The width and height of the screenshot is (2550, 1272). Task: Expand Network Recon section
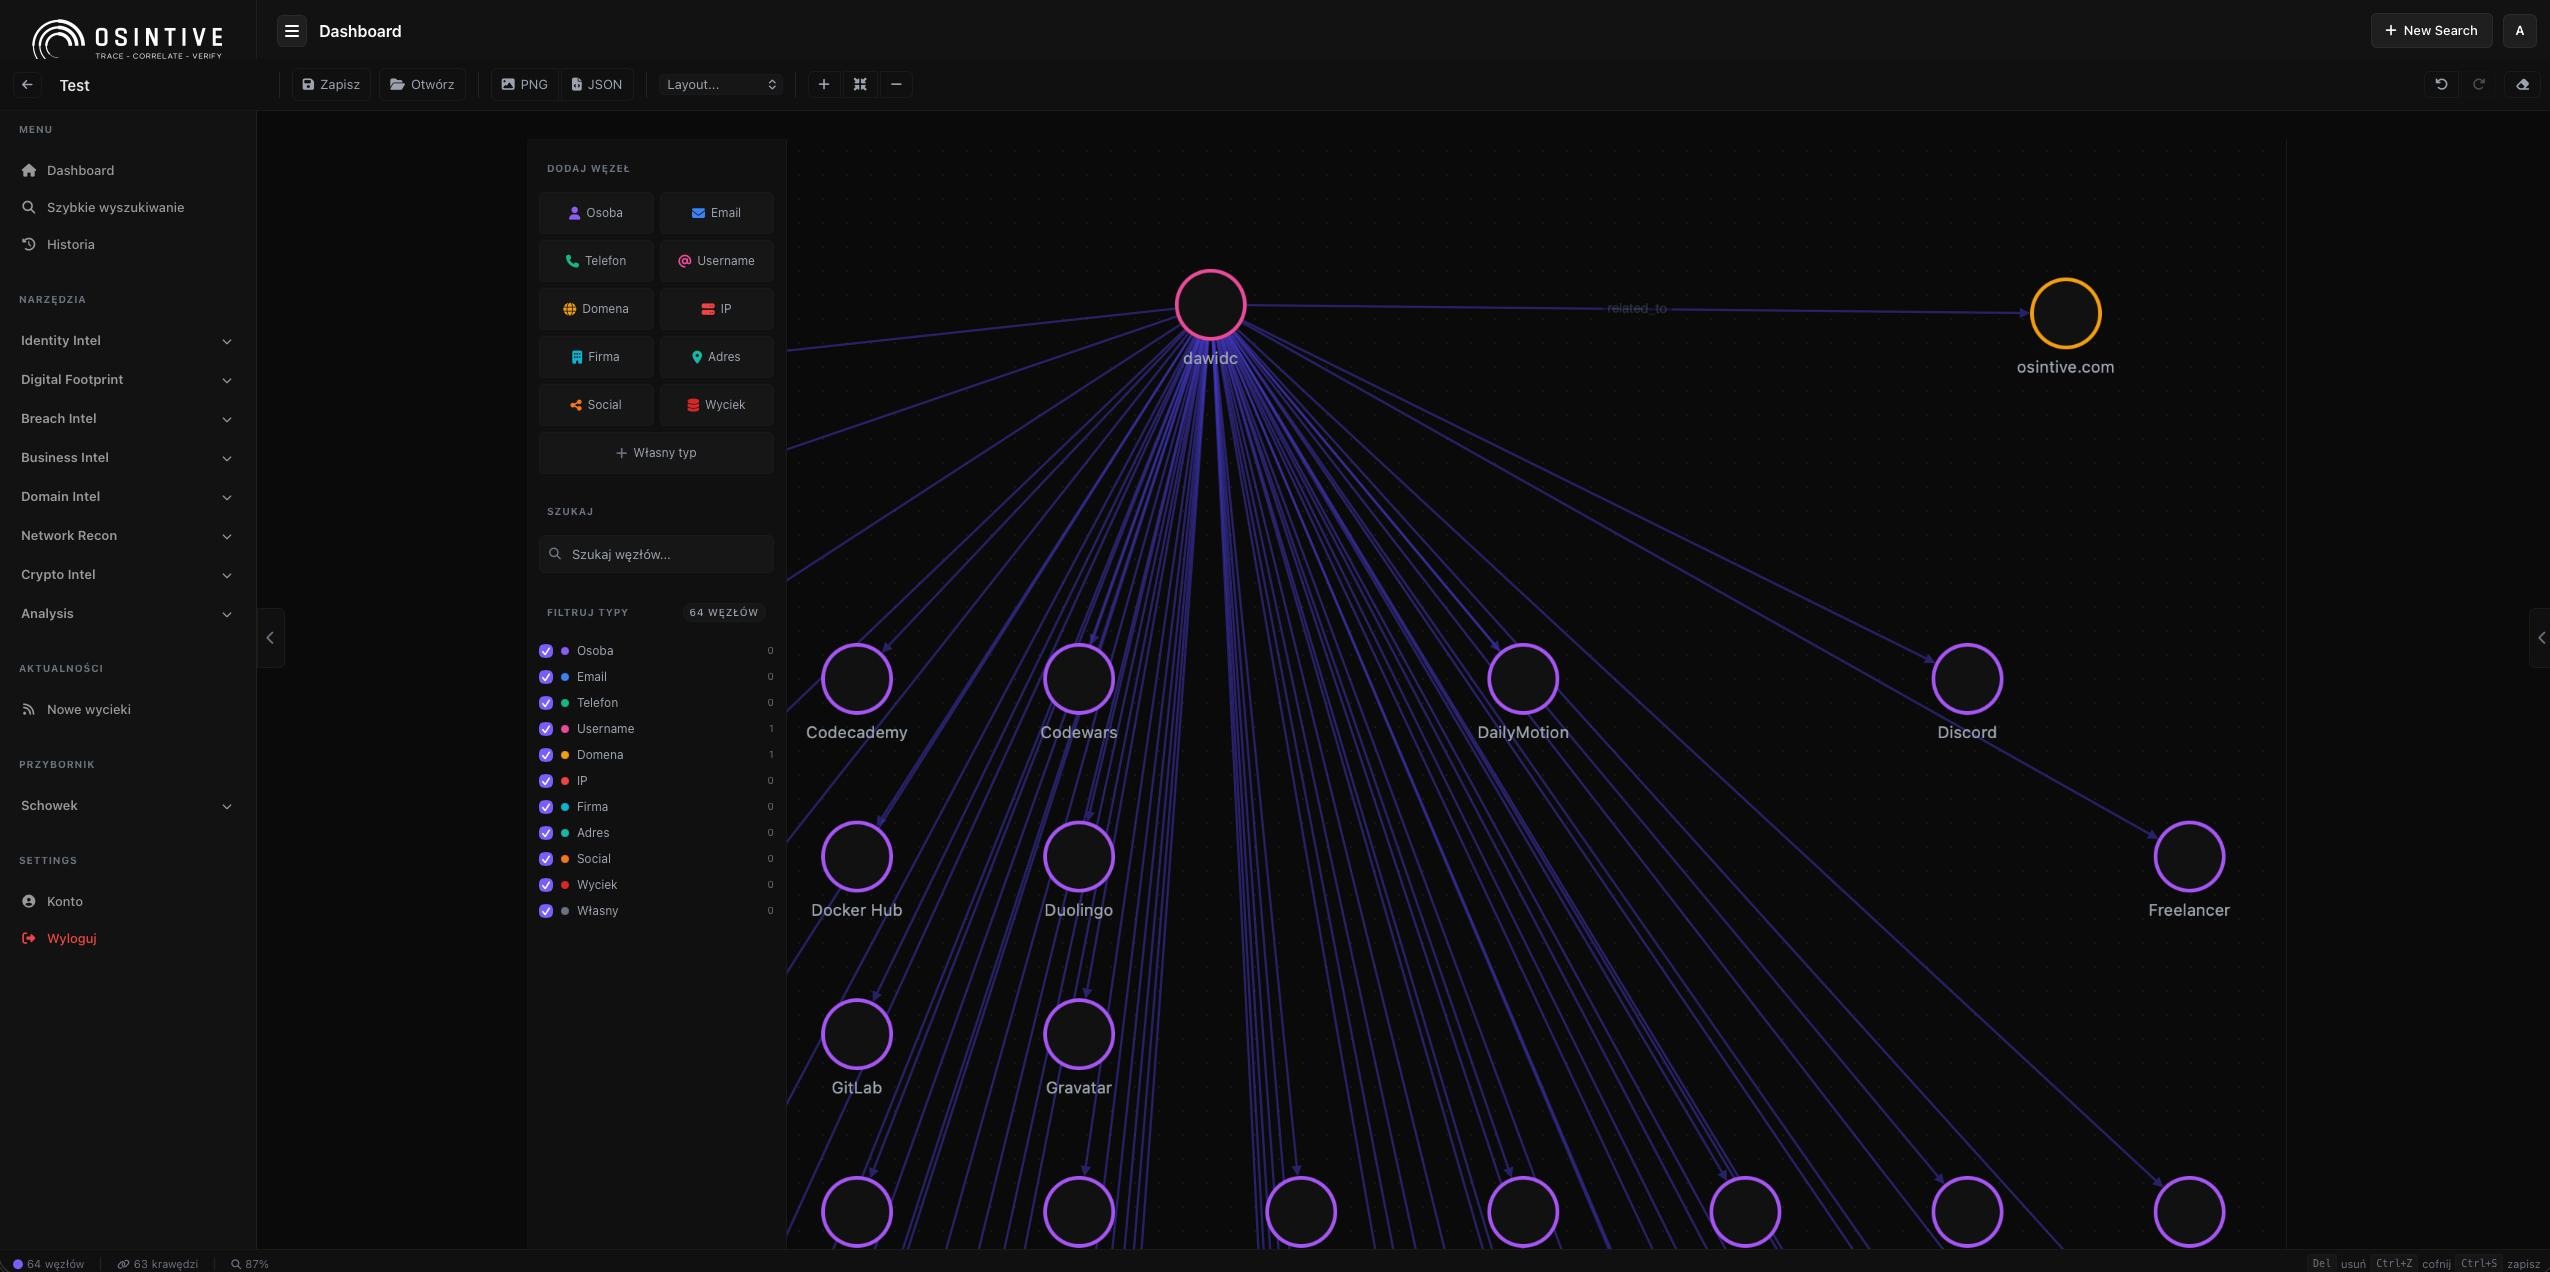126,536
